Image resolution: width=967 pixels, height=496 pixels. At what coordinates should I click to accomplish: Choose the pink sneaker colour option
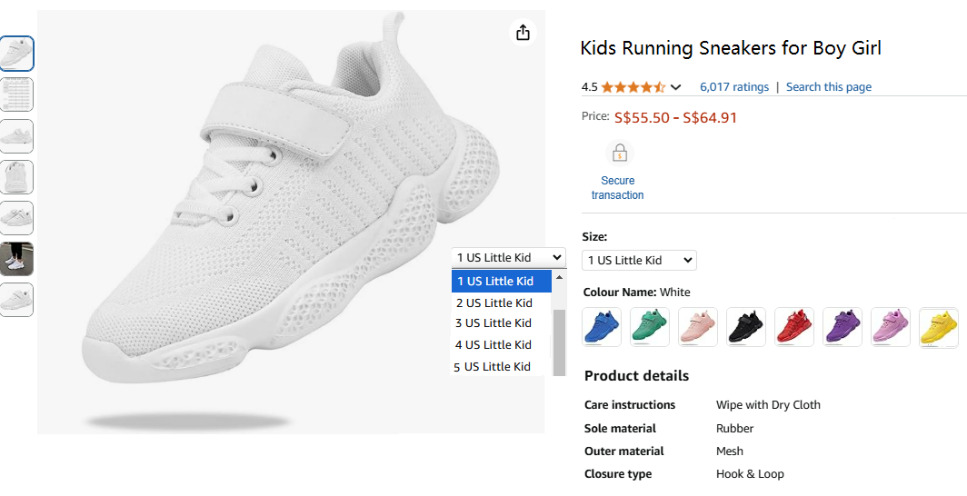pyautogui.click(x=698, y=327)
